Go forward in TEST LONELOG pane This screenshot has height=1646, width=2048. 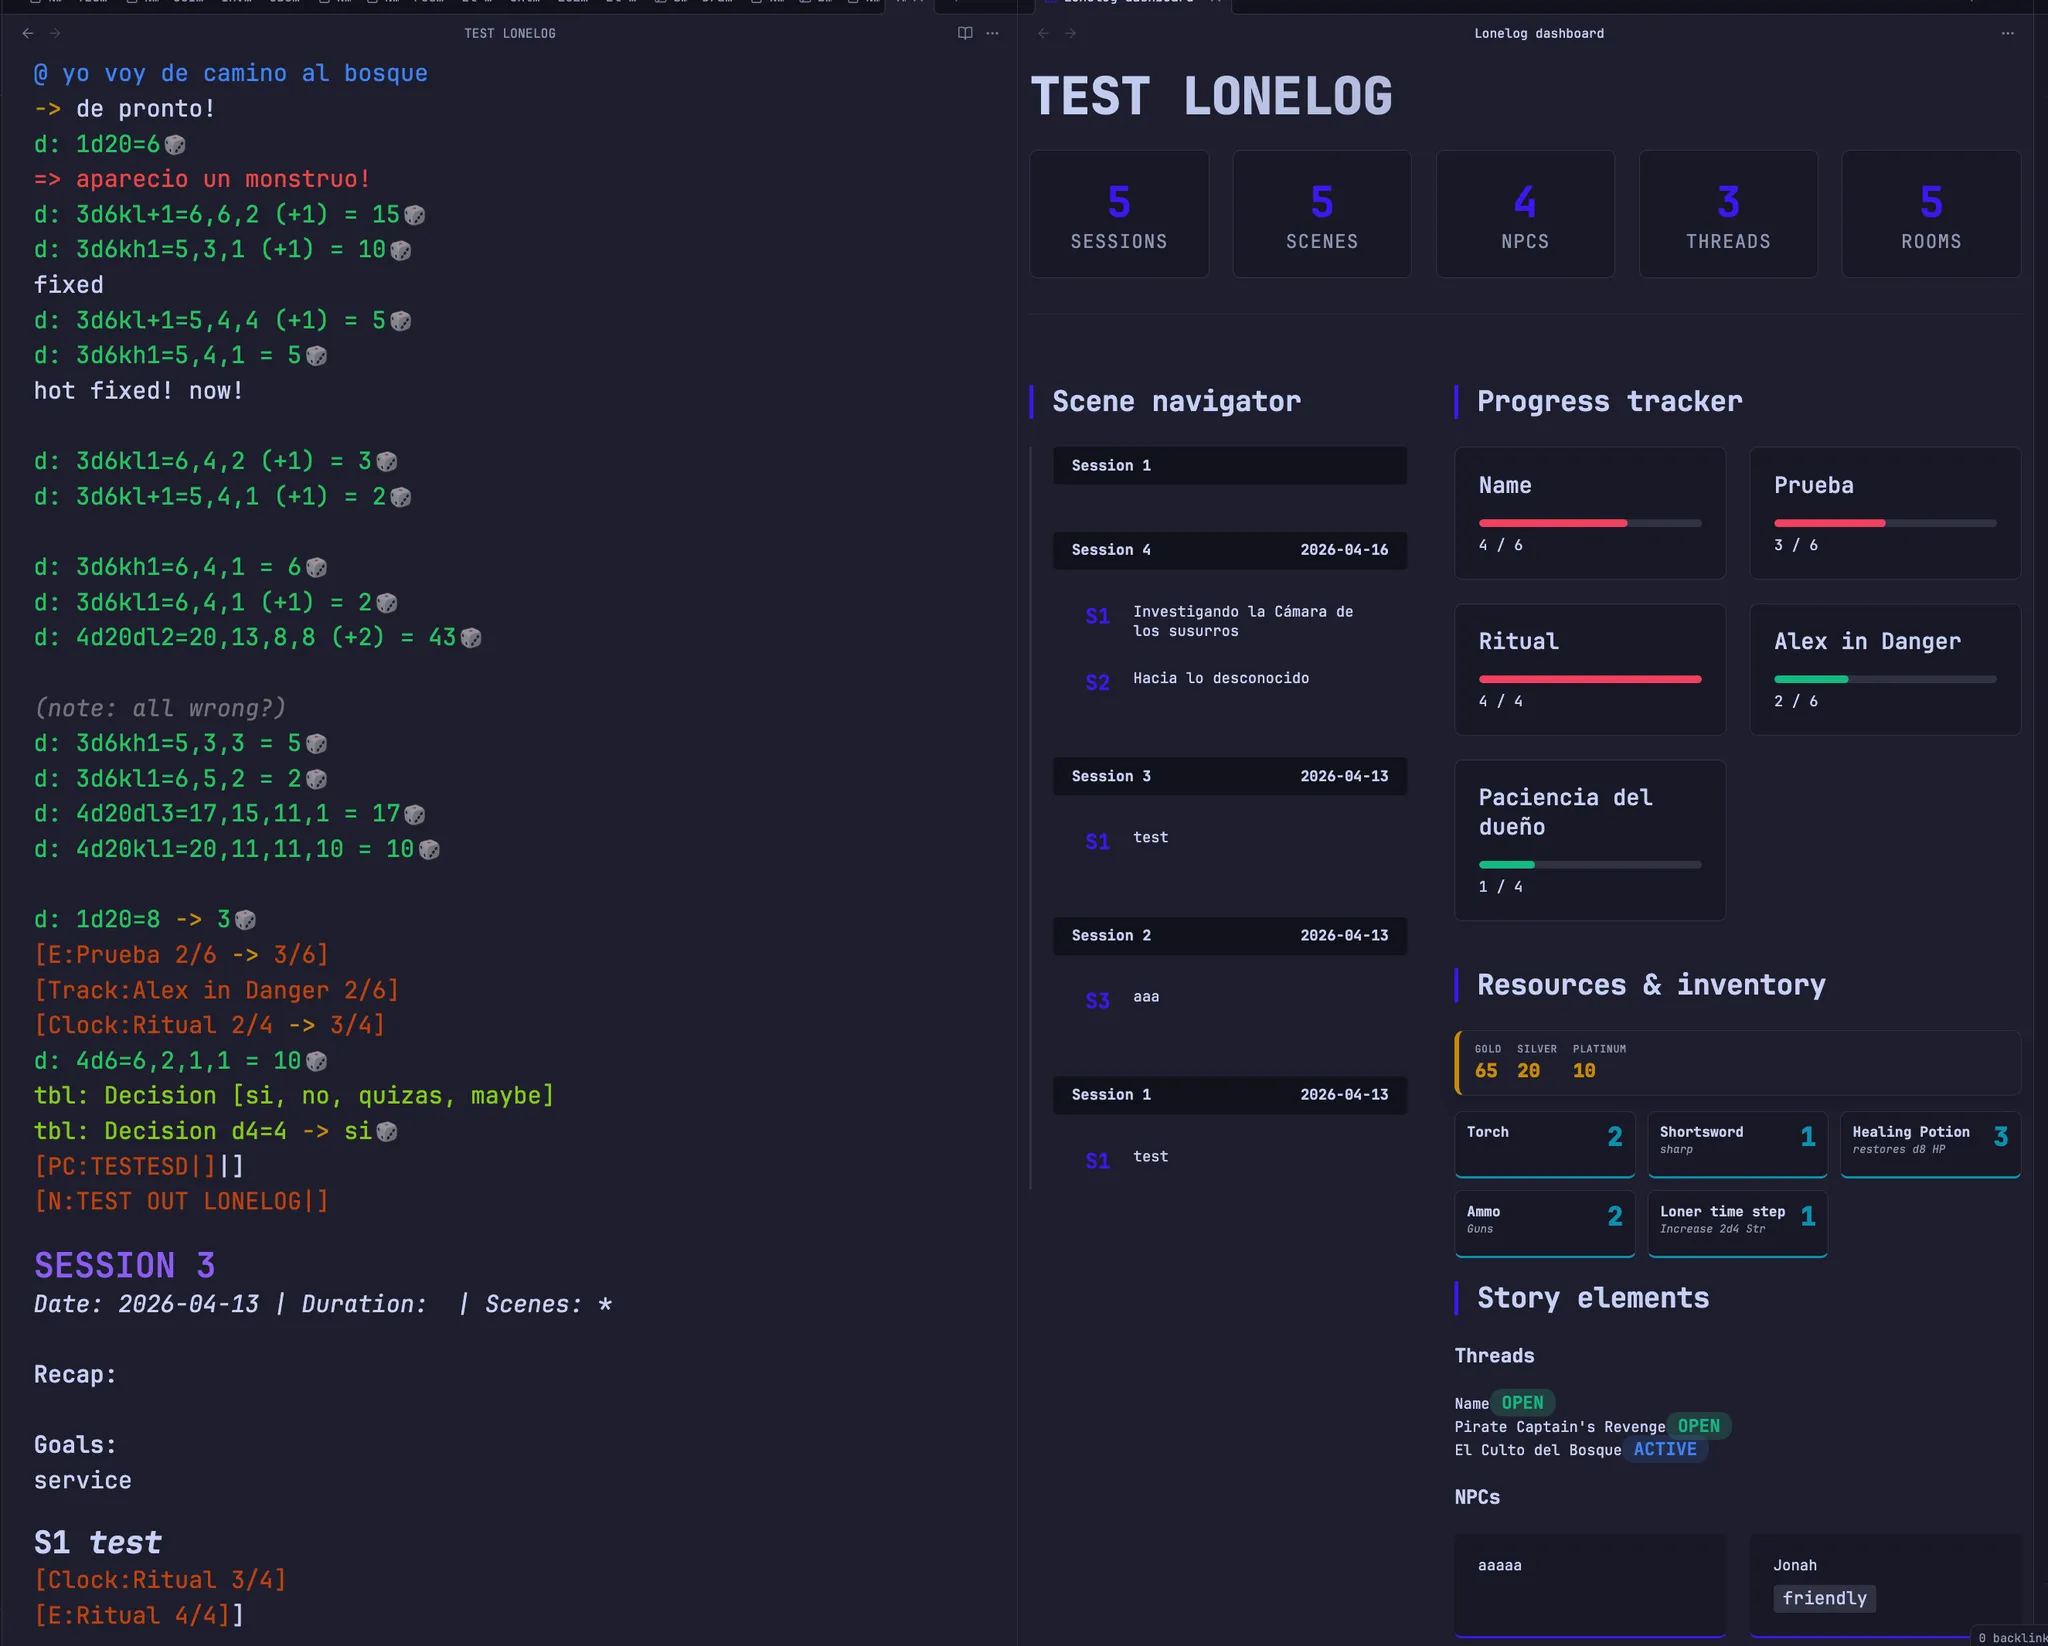point(55,33)
